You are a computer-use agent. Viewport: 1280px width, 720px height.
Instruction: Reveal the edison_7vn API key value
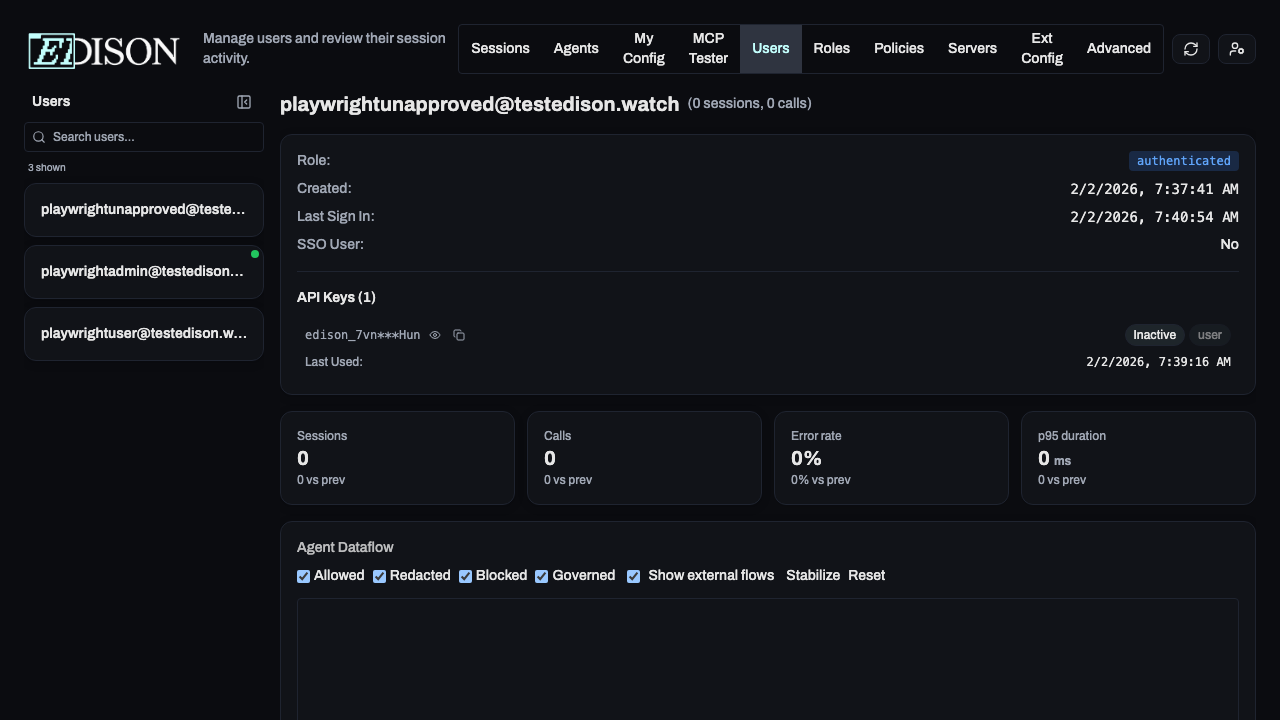435,335
